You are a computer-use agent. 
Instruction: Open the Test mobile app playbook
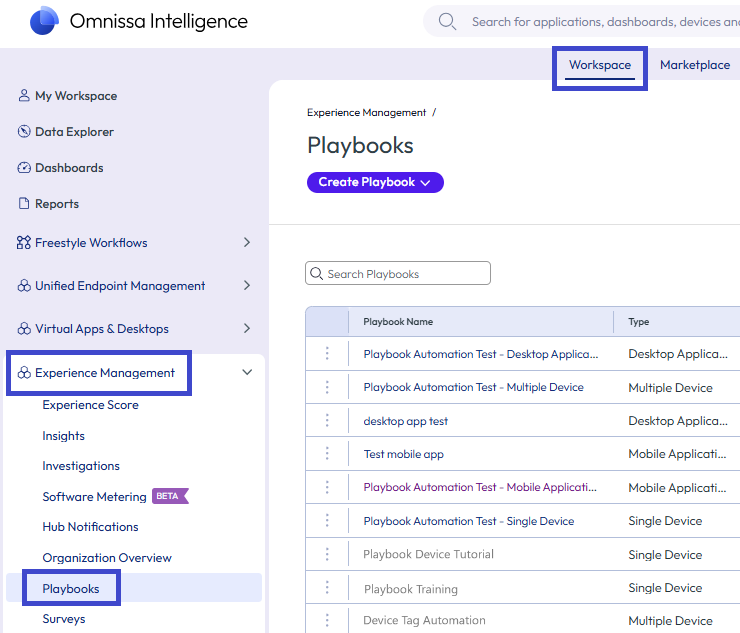pos(404,454)
